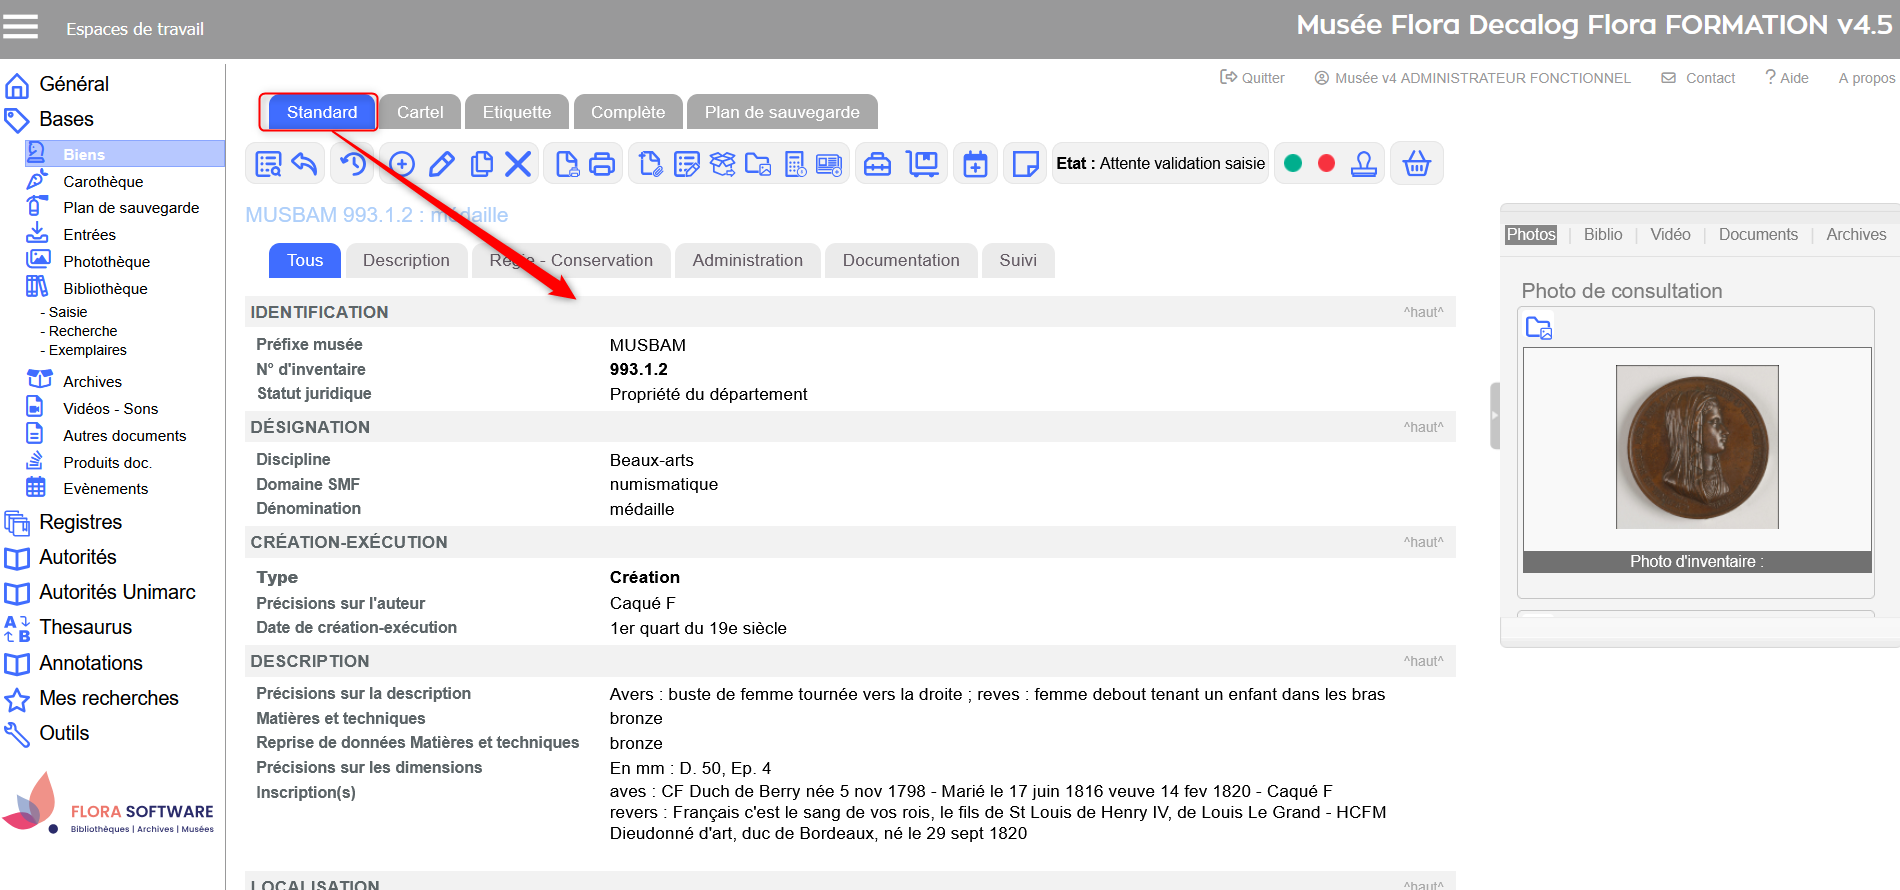Click the validation stamp icon
Screen dimensions: 1900x890
pyautogui.click(x=1363, y=164)
